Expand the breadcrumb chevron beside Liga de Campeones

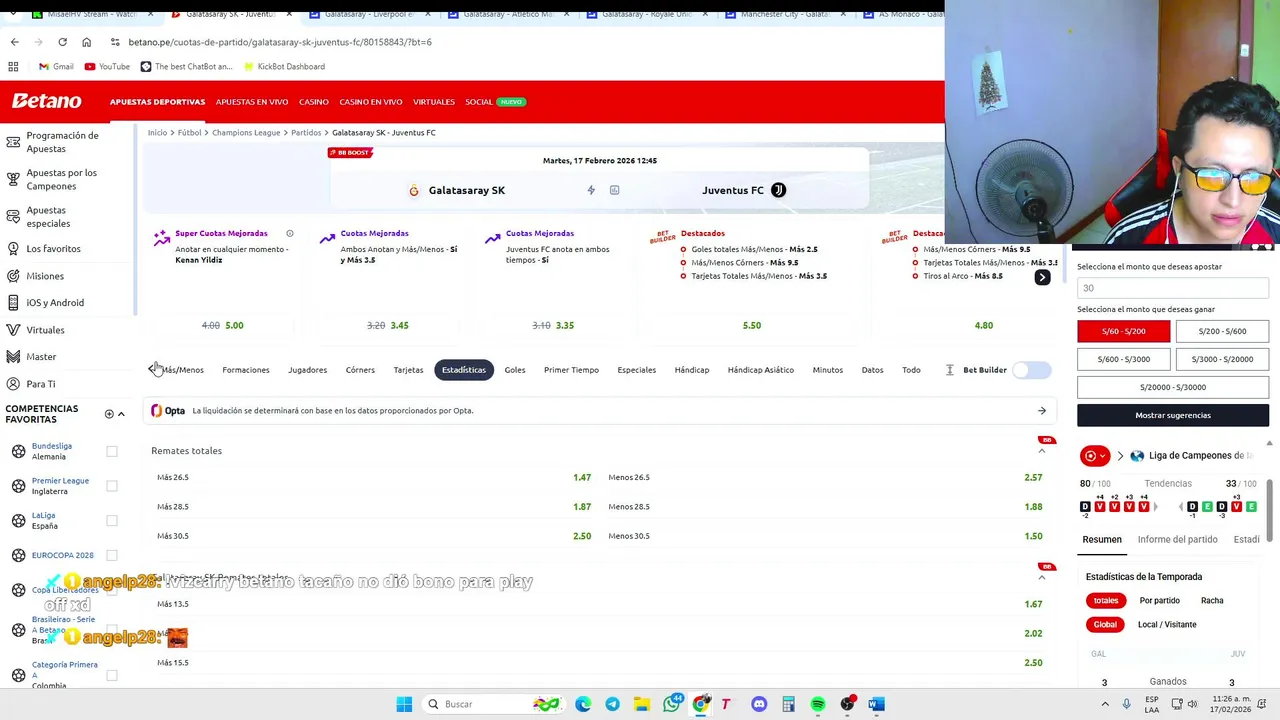coord(1120,456)
